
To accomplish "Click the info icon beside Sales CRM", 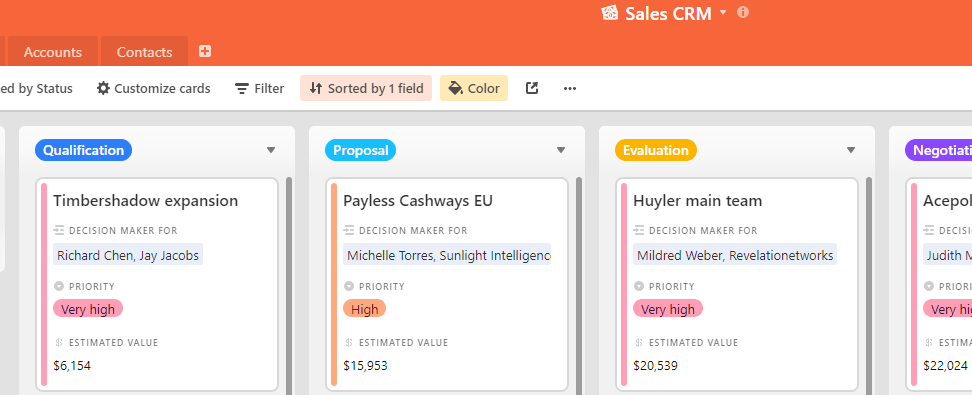I will [743, 12].
